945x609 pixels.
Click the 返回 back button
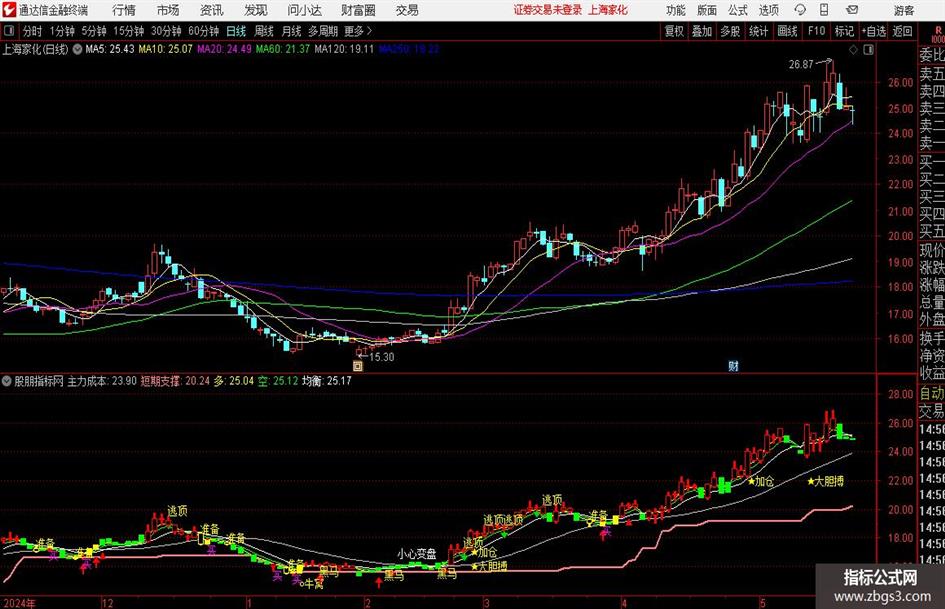[902, 31]
